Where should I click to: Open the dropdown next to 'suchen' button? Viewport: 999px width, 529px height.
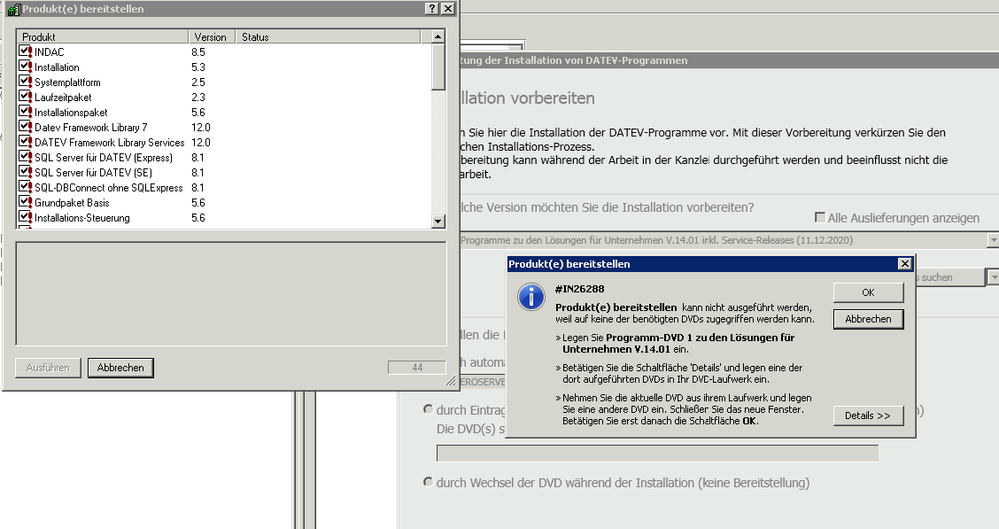(x=993, y=277)
